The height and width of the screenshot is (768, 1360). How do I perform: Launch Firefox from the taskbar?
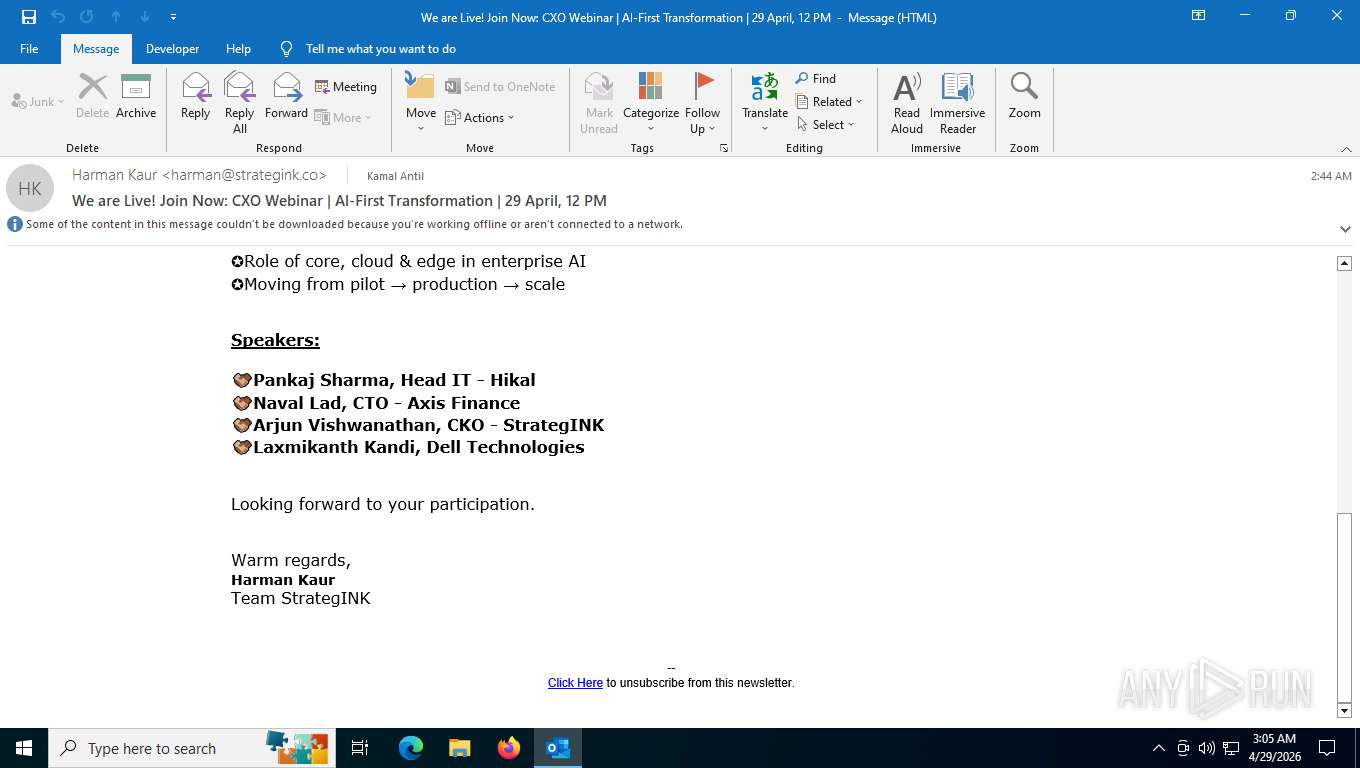(x=509, y=748)
